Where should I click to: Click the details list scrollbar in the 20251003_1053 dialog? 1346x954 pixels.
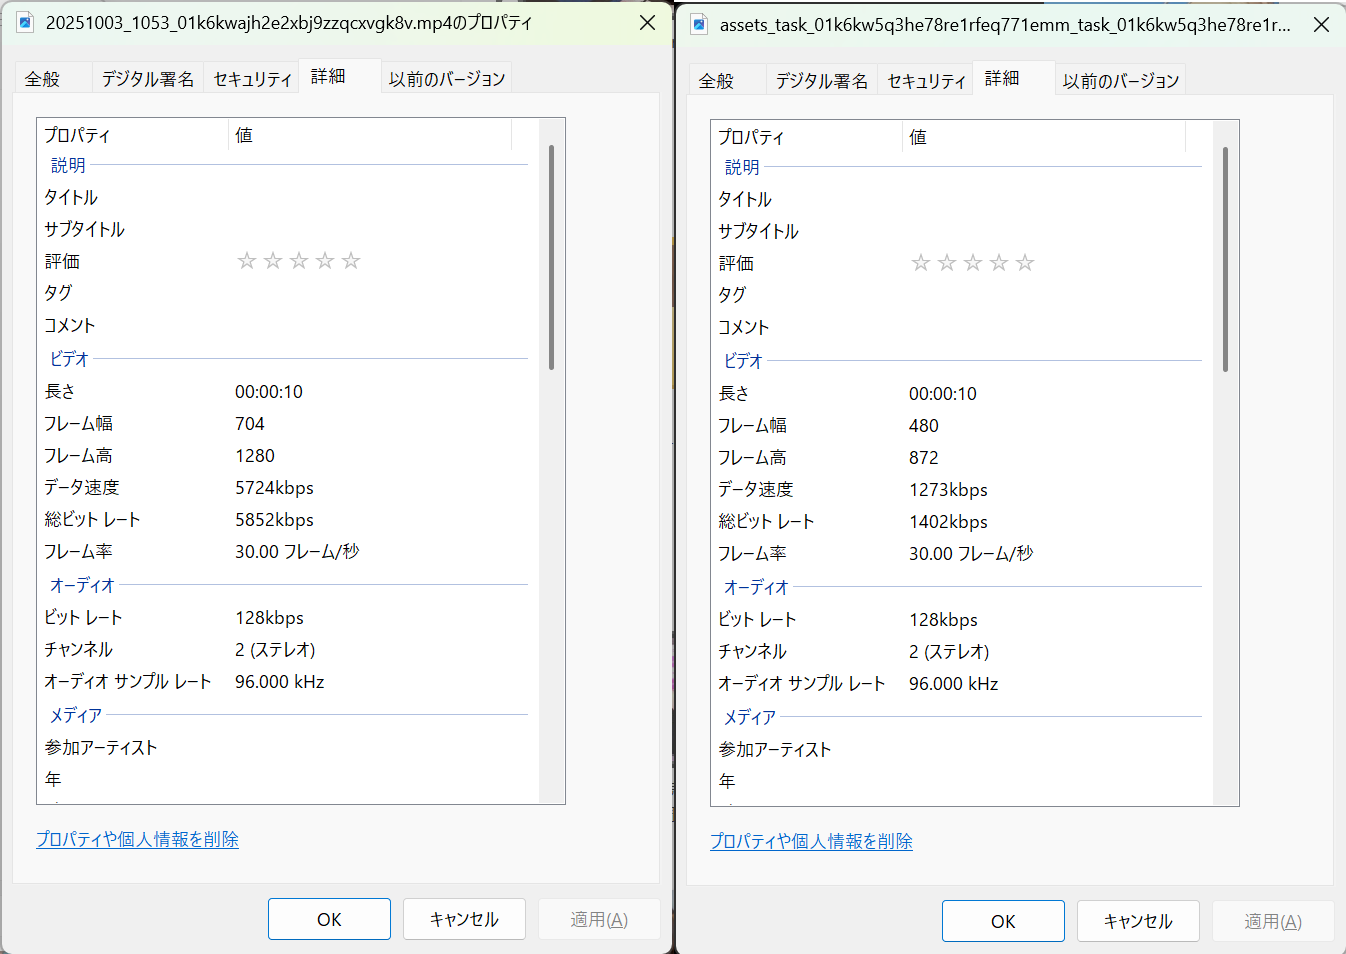pyautogui.click(x=551, y=257)
